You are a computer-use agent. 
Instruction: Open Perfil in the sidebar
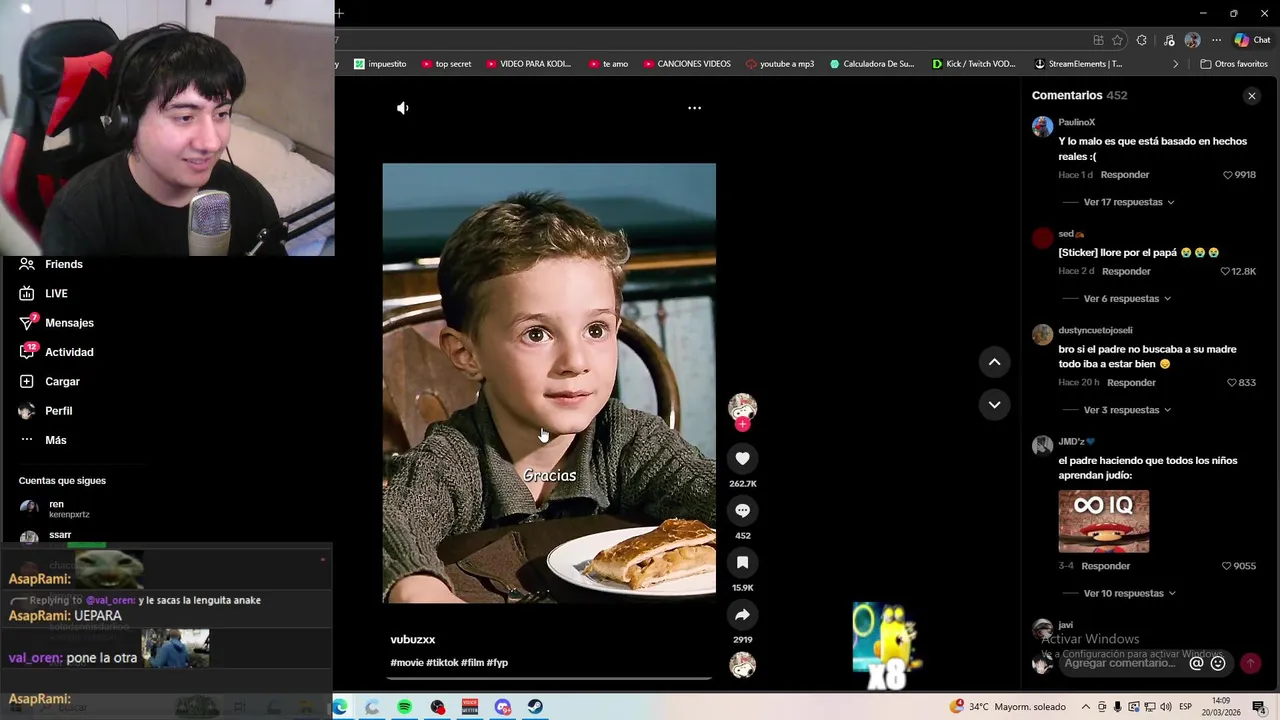pyautogui.click(x=46, y=411)
